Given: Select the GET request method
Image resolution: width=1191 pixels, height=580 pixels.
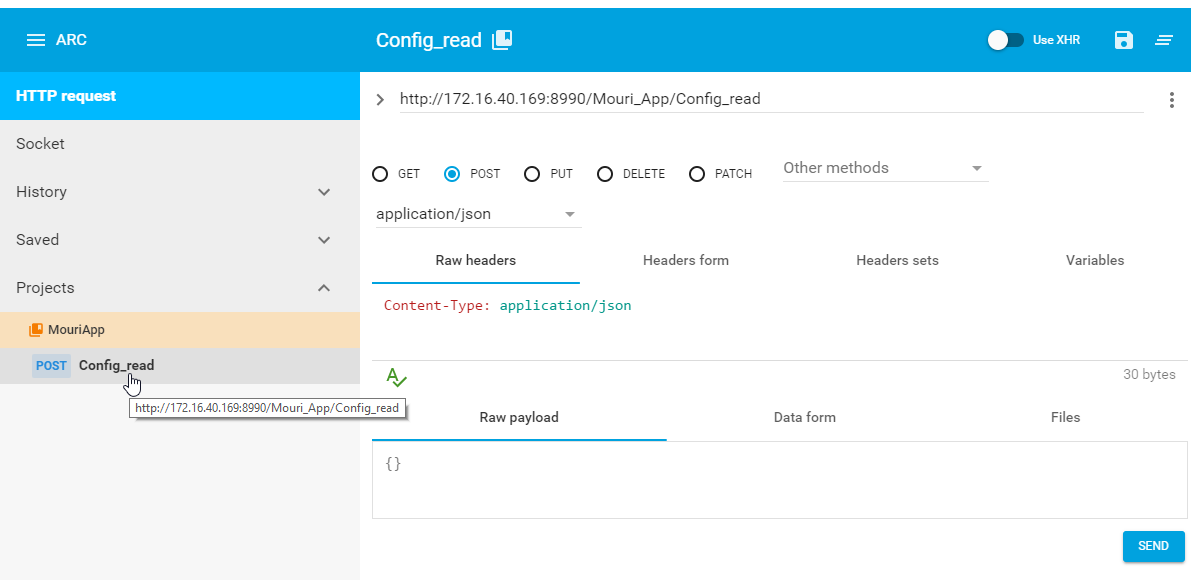Looking at the screenshot, I should coord(380,173).
